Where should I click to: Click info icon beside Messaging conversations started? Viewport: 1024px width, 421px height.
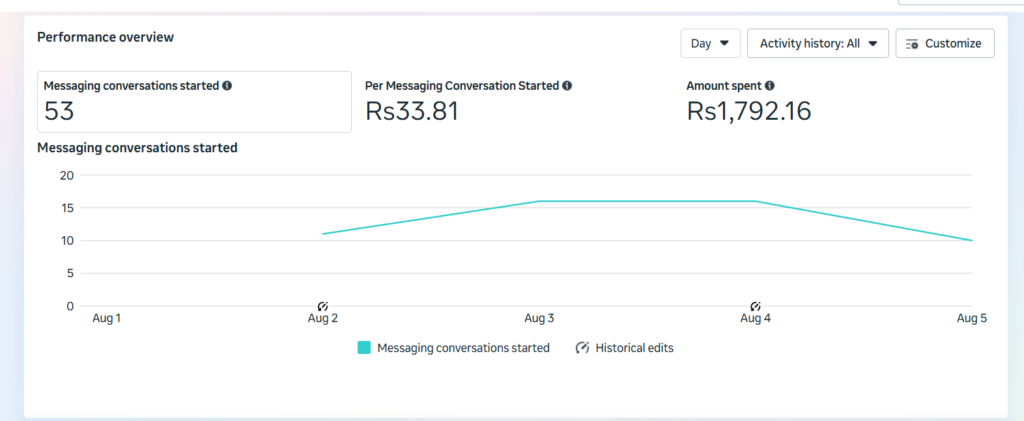227,86
